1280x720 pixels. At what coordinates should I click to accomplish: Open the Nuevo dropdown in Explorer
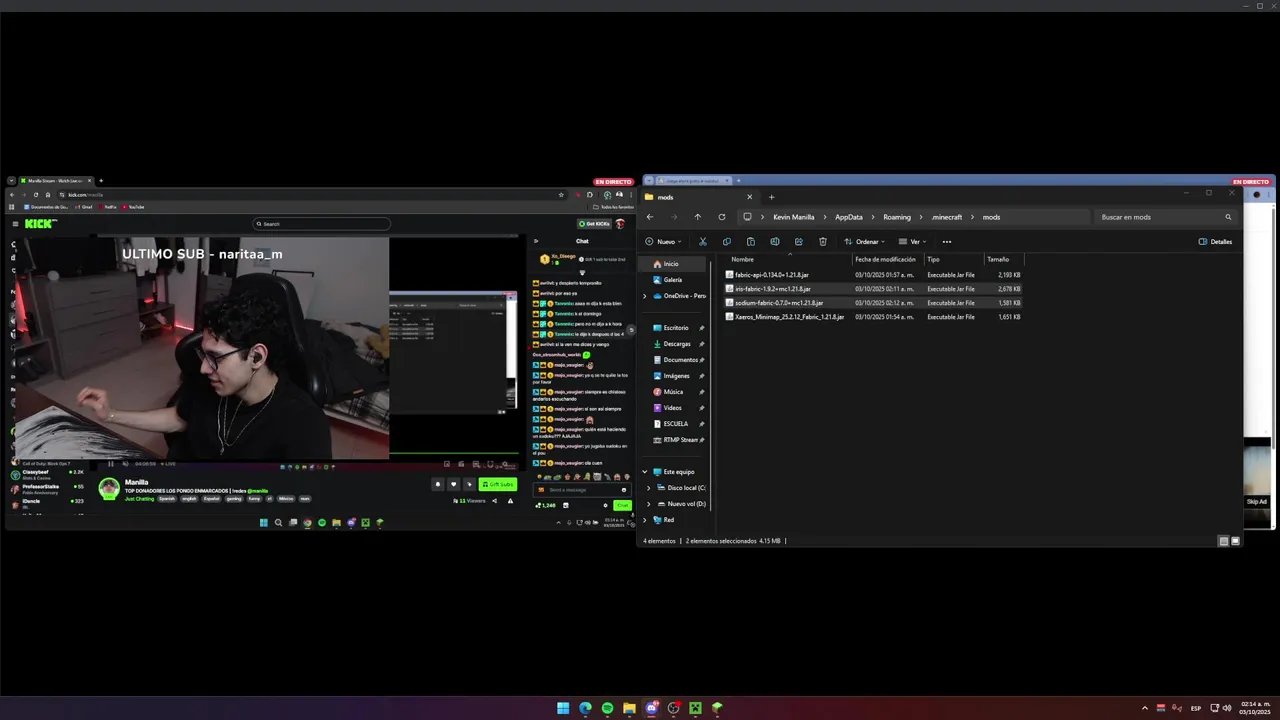[x=664, y=241]
